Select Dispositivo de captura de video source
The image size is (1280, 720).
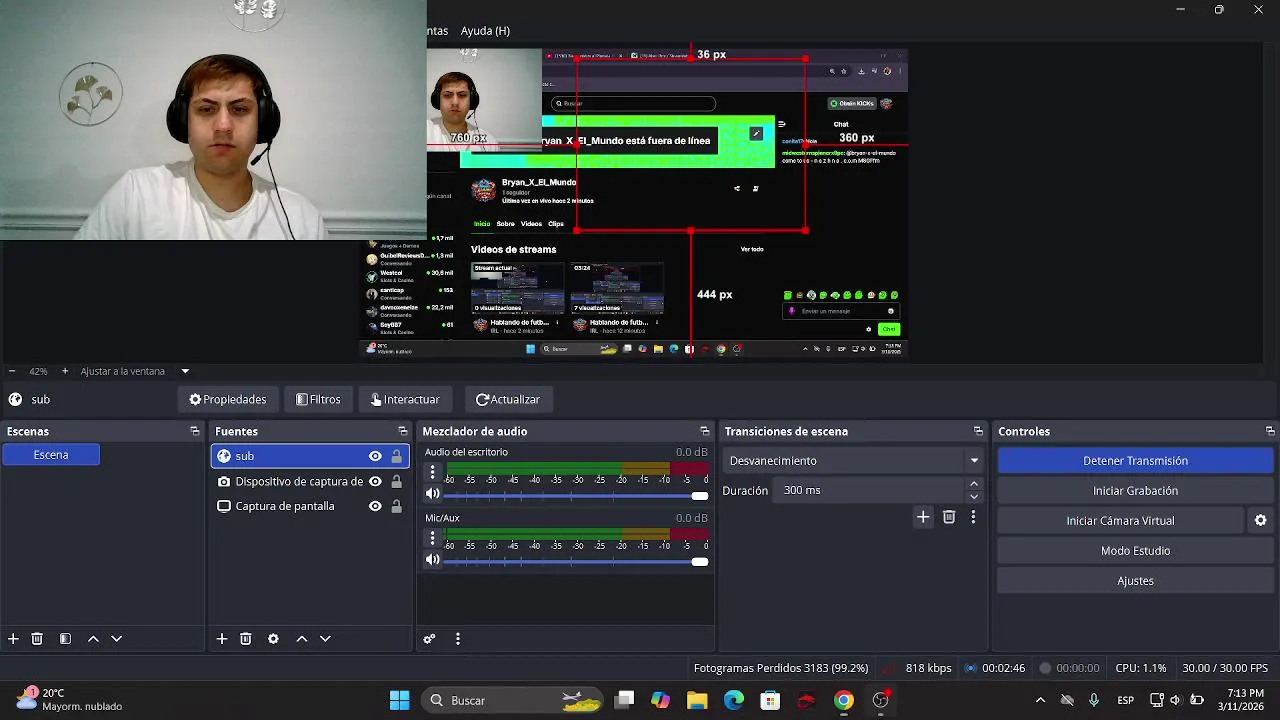[x=299, y=481]
